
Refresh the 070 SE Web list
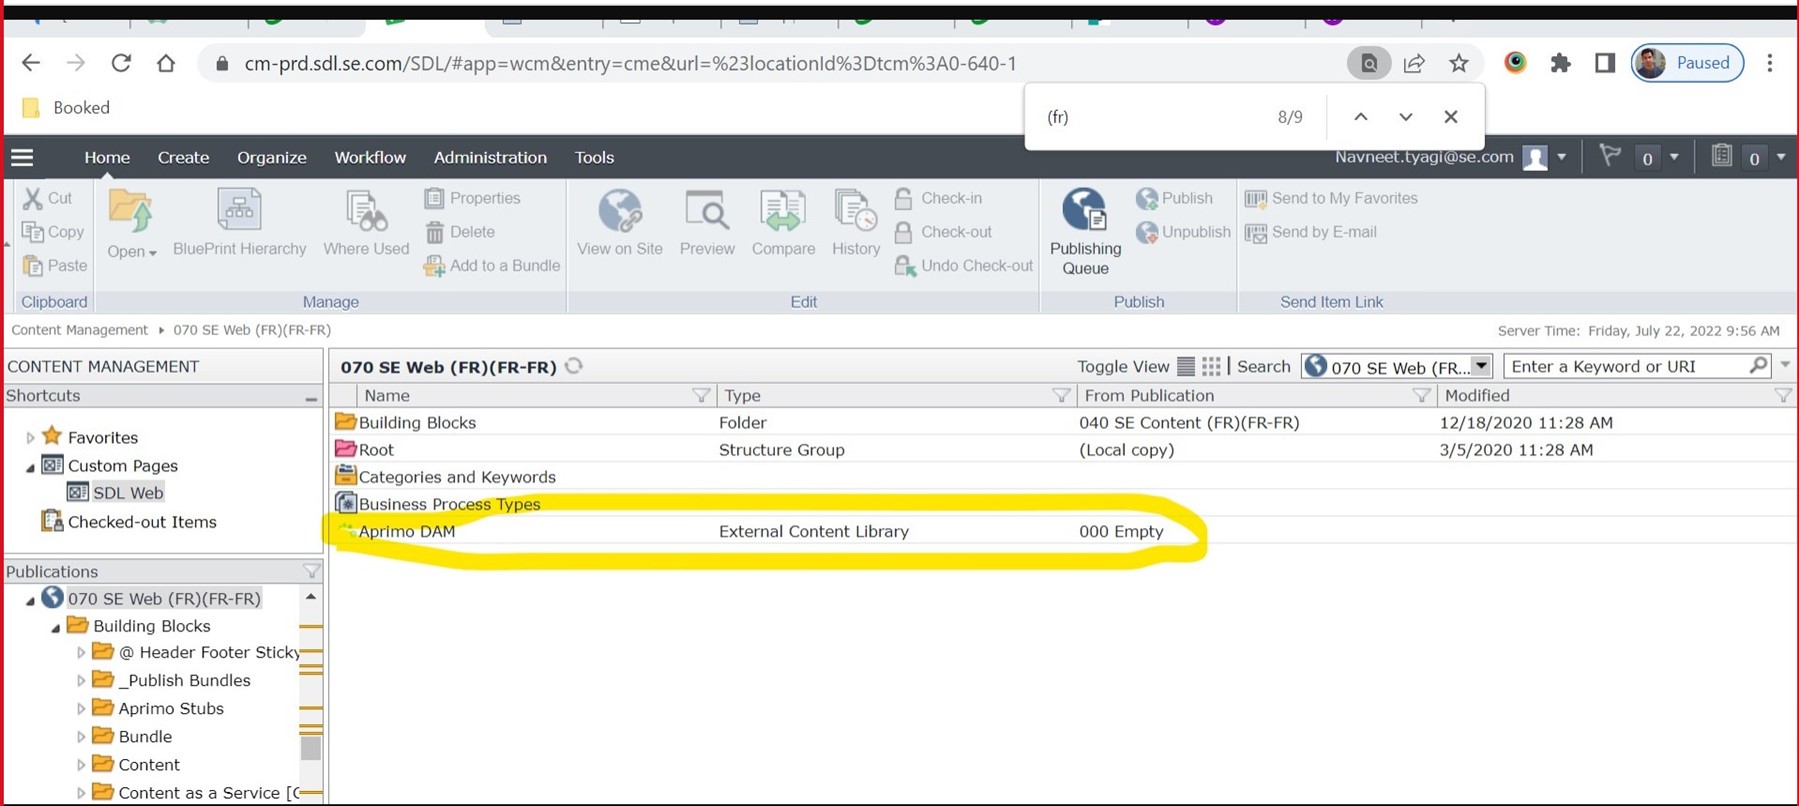pos(574,366)
